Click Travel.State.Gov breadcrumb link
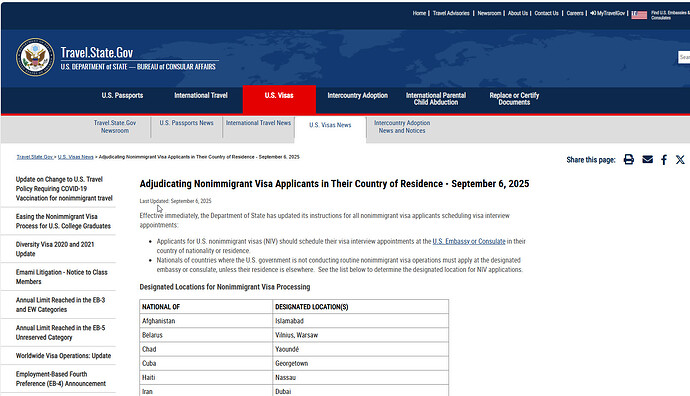This screenshot has height=396, width=690. click(35, 157)
